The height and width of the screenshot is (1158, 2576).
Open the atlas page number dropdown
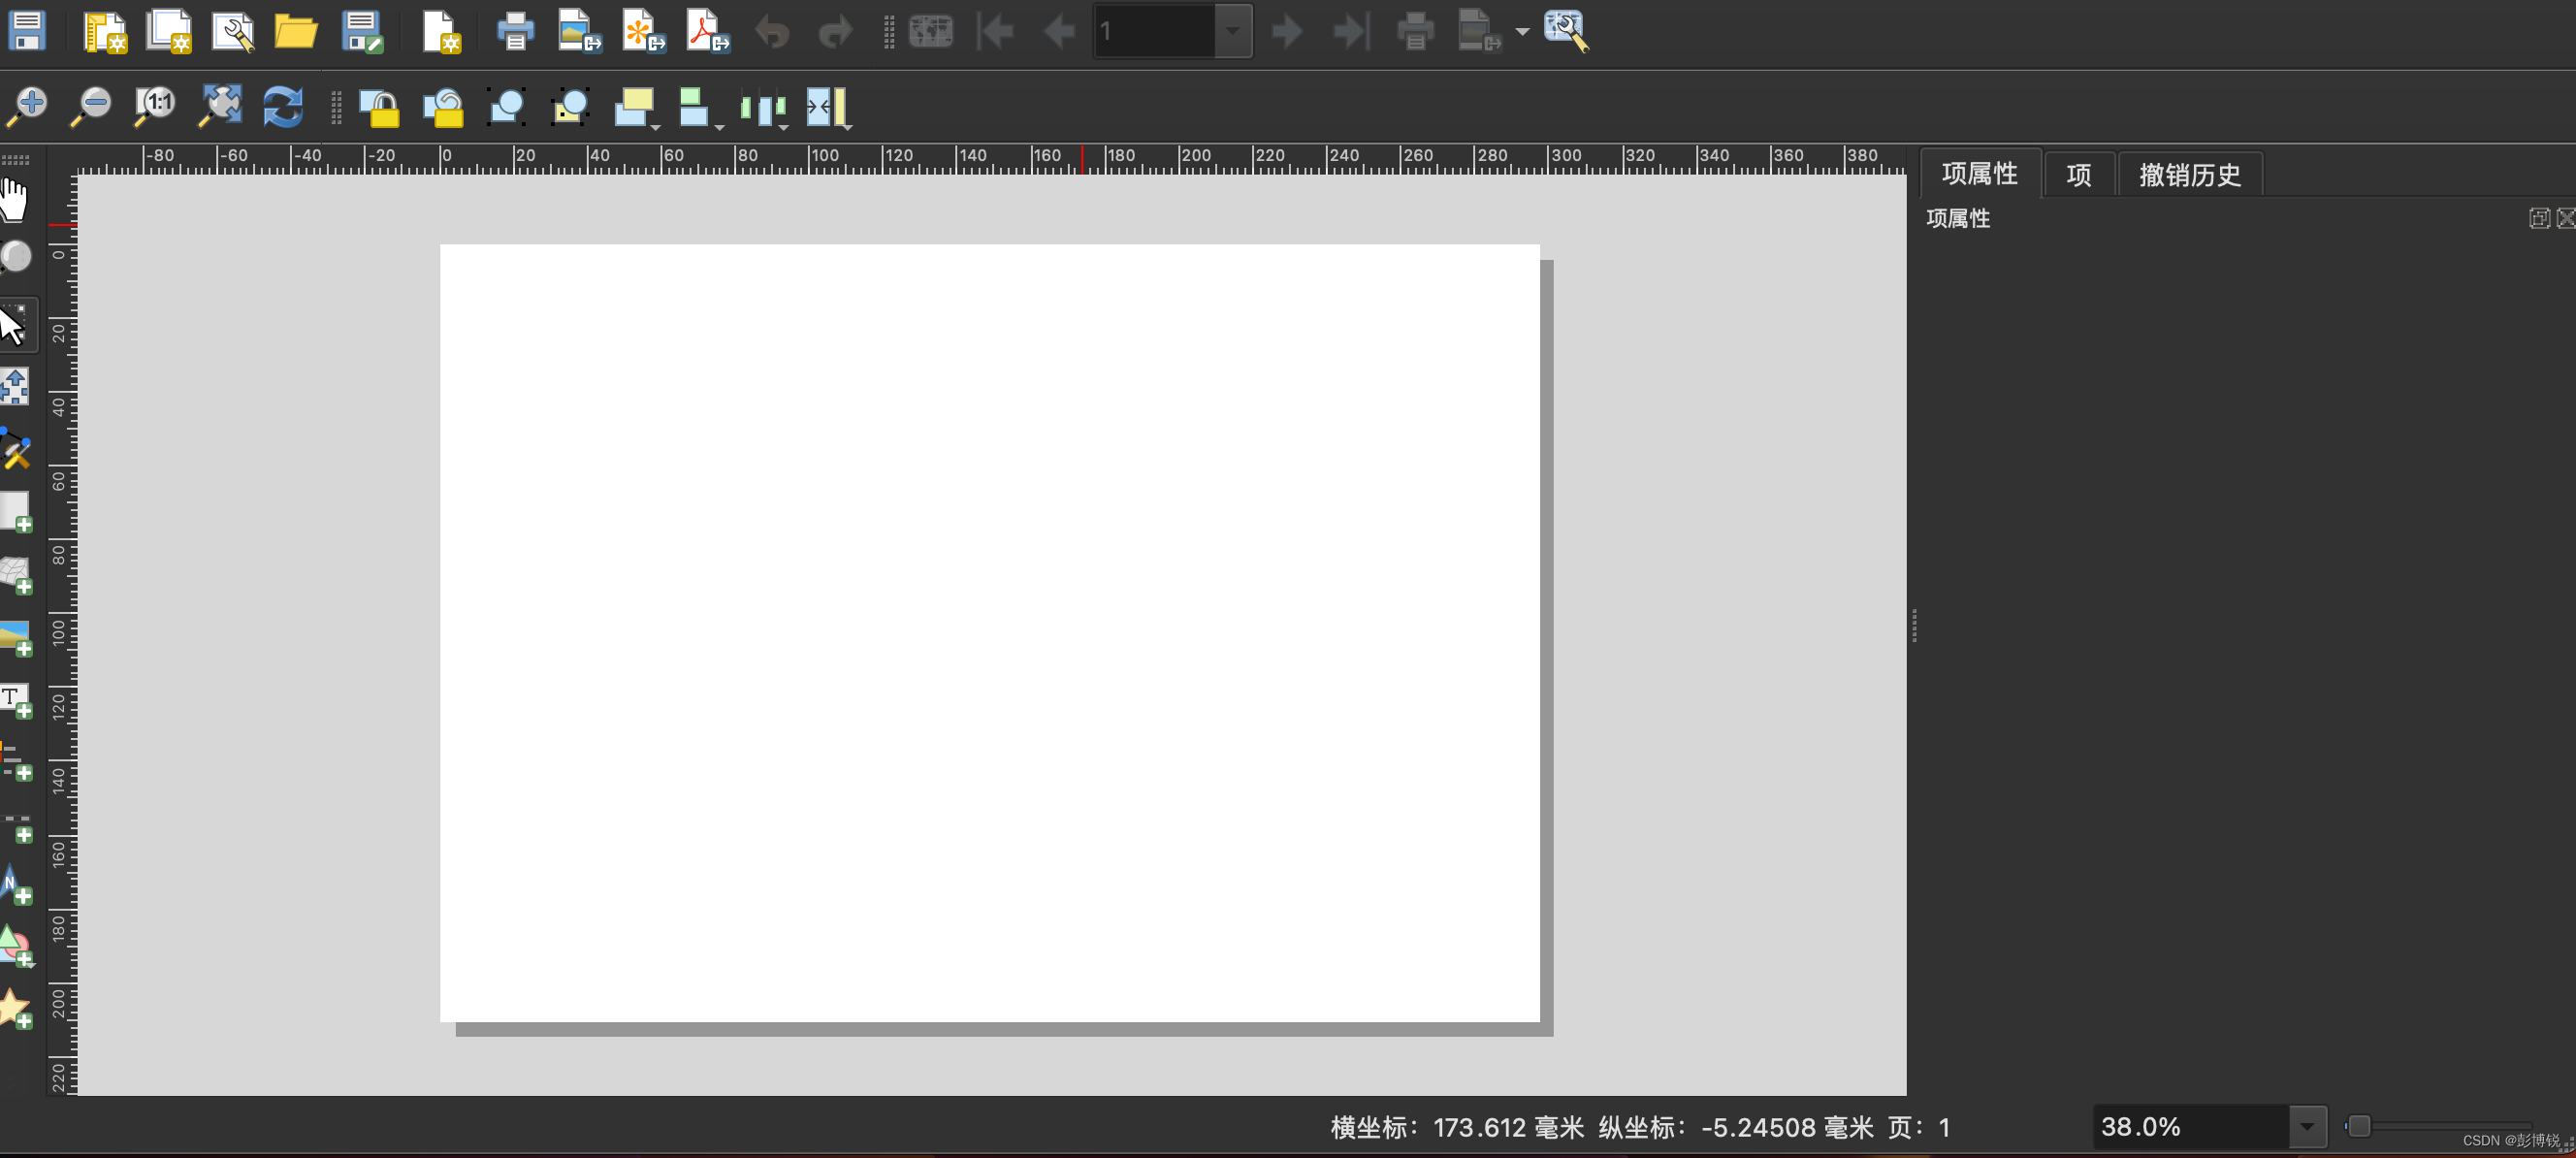pyautogui.click(x=1232, y=31)
